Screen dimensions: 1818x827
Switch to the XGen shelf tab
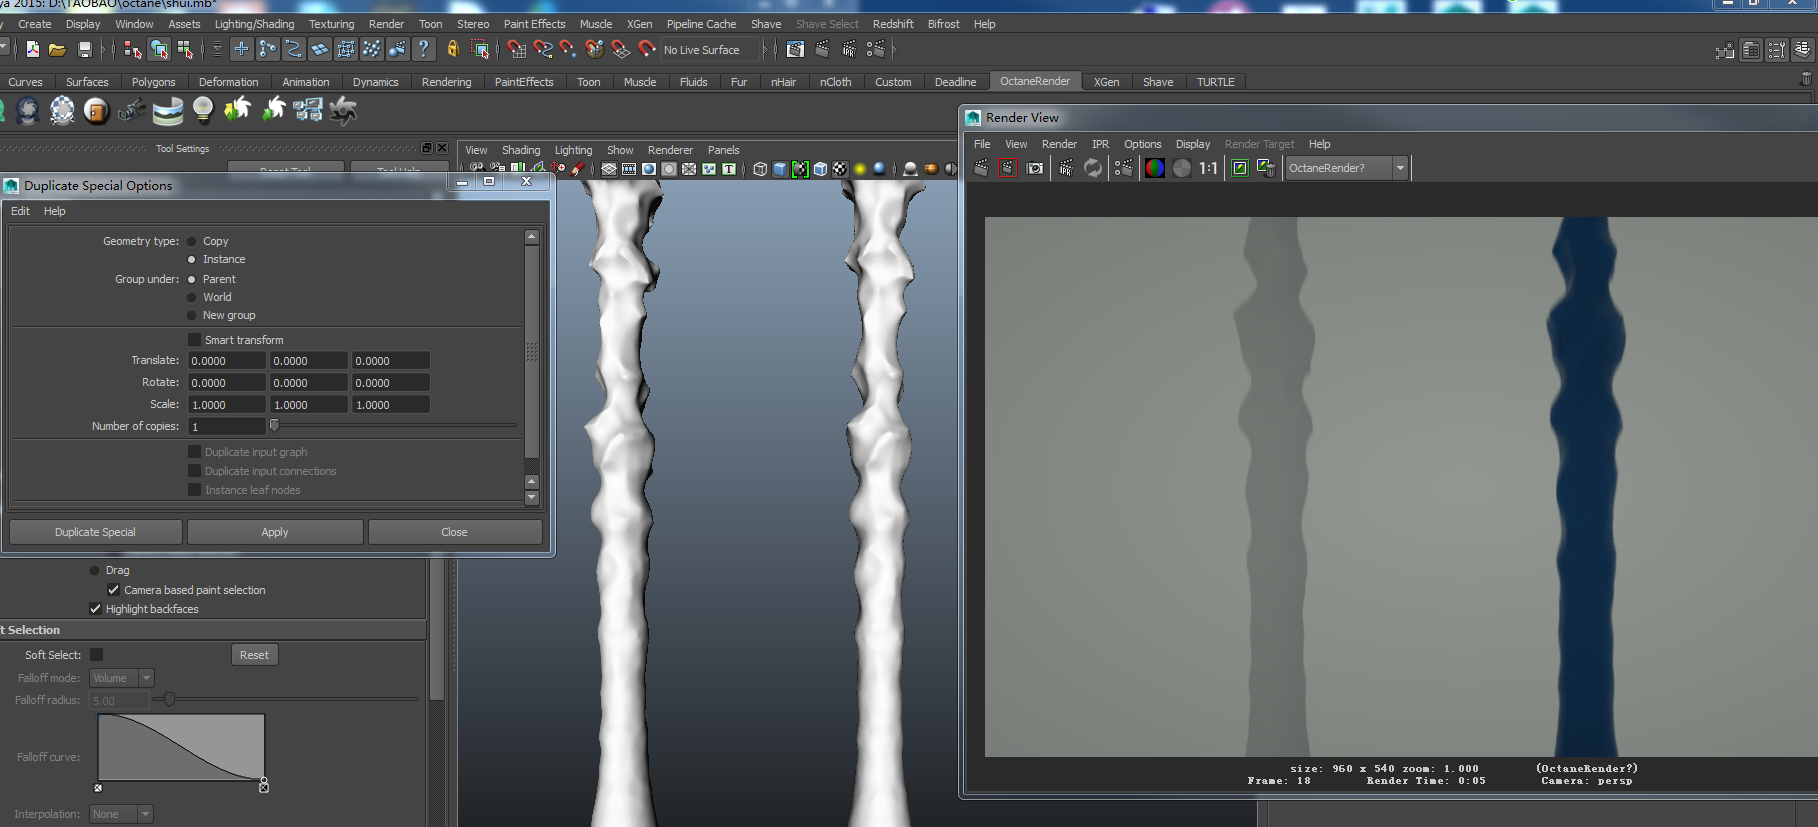[x=1106, y=82]
